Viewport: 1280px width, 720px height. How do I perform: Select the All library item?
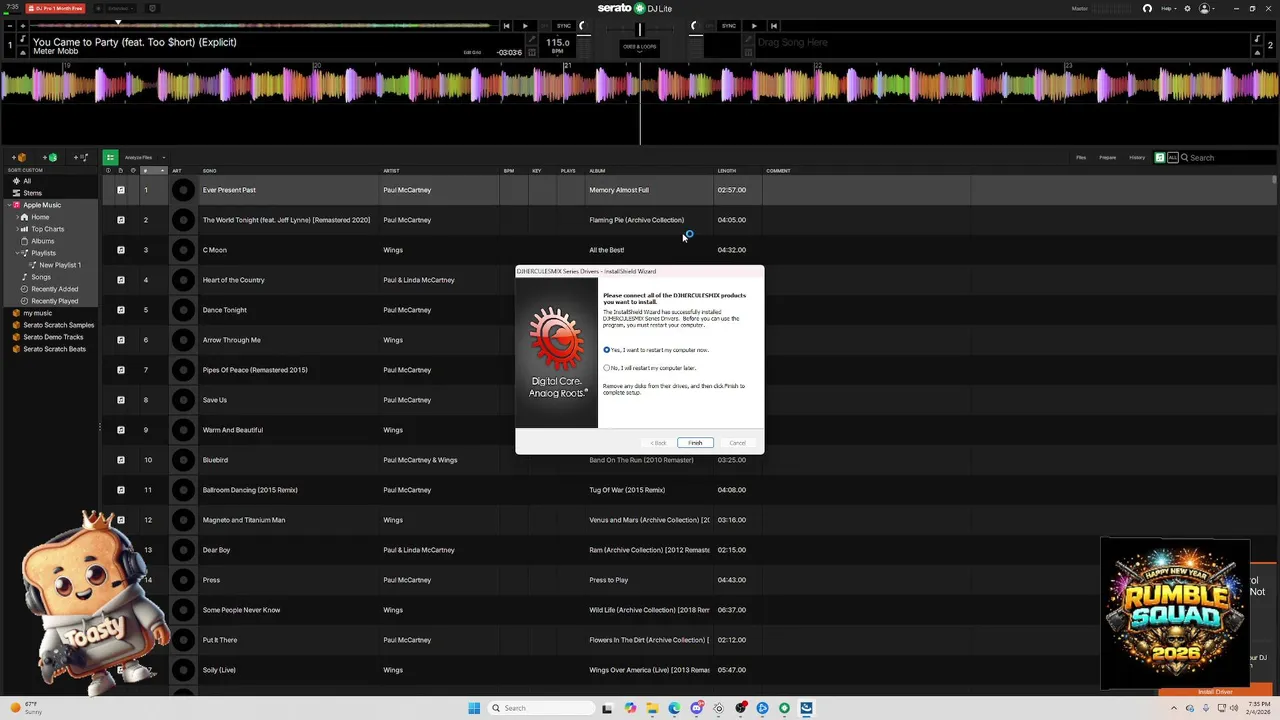coord(27,181)
